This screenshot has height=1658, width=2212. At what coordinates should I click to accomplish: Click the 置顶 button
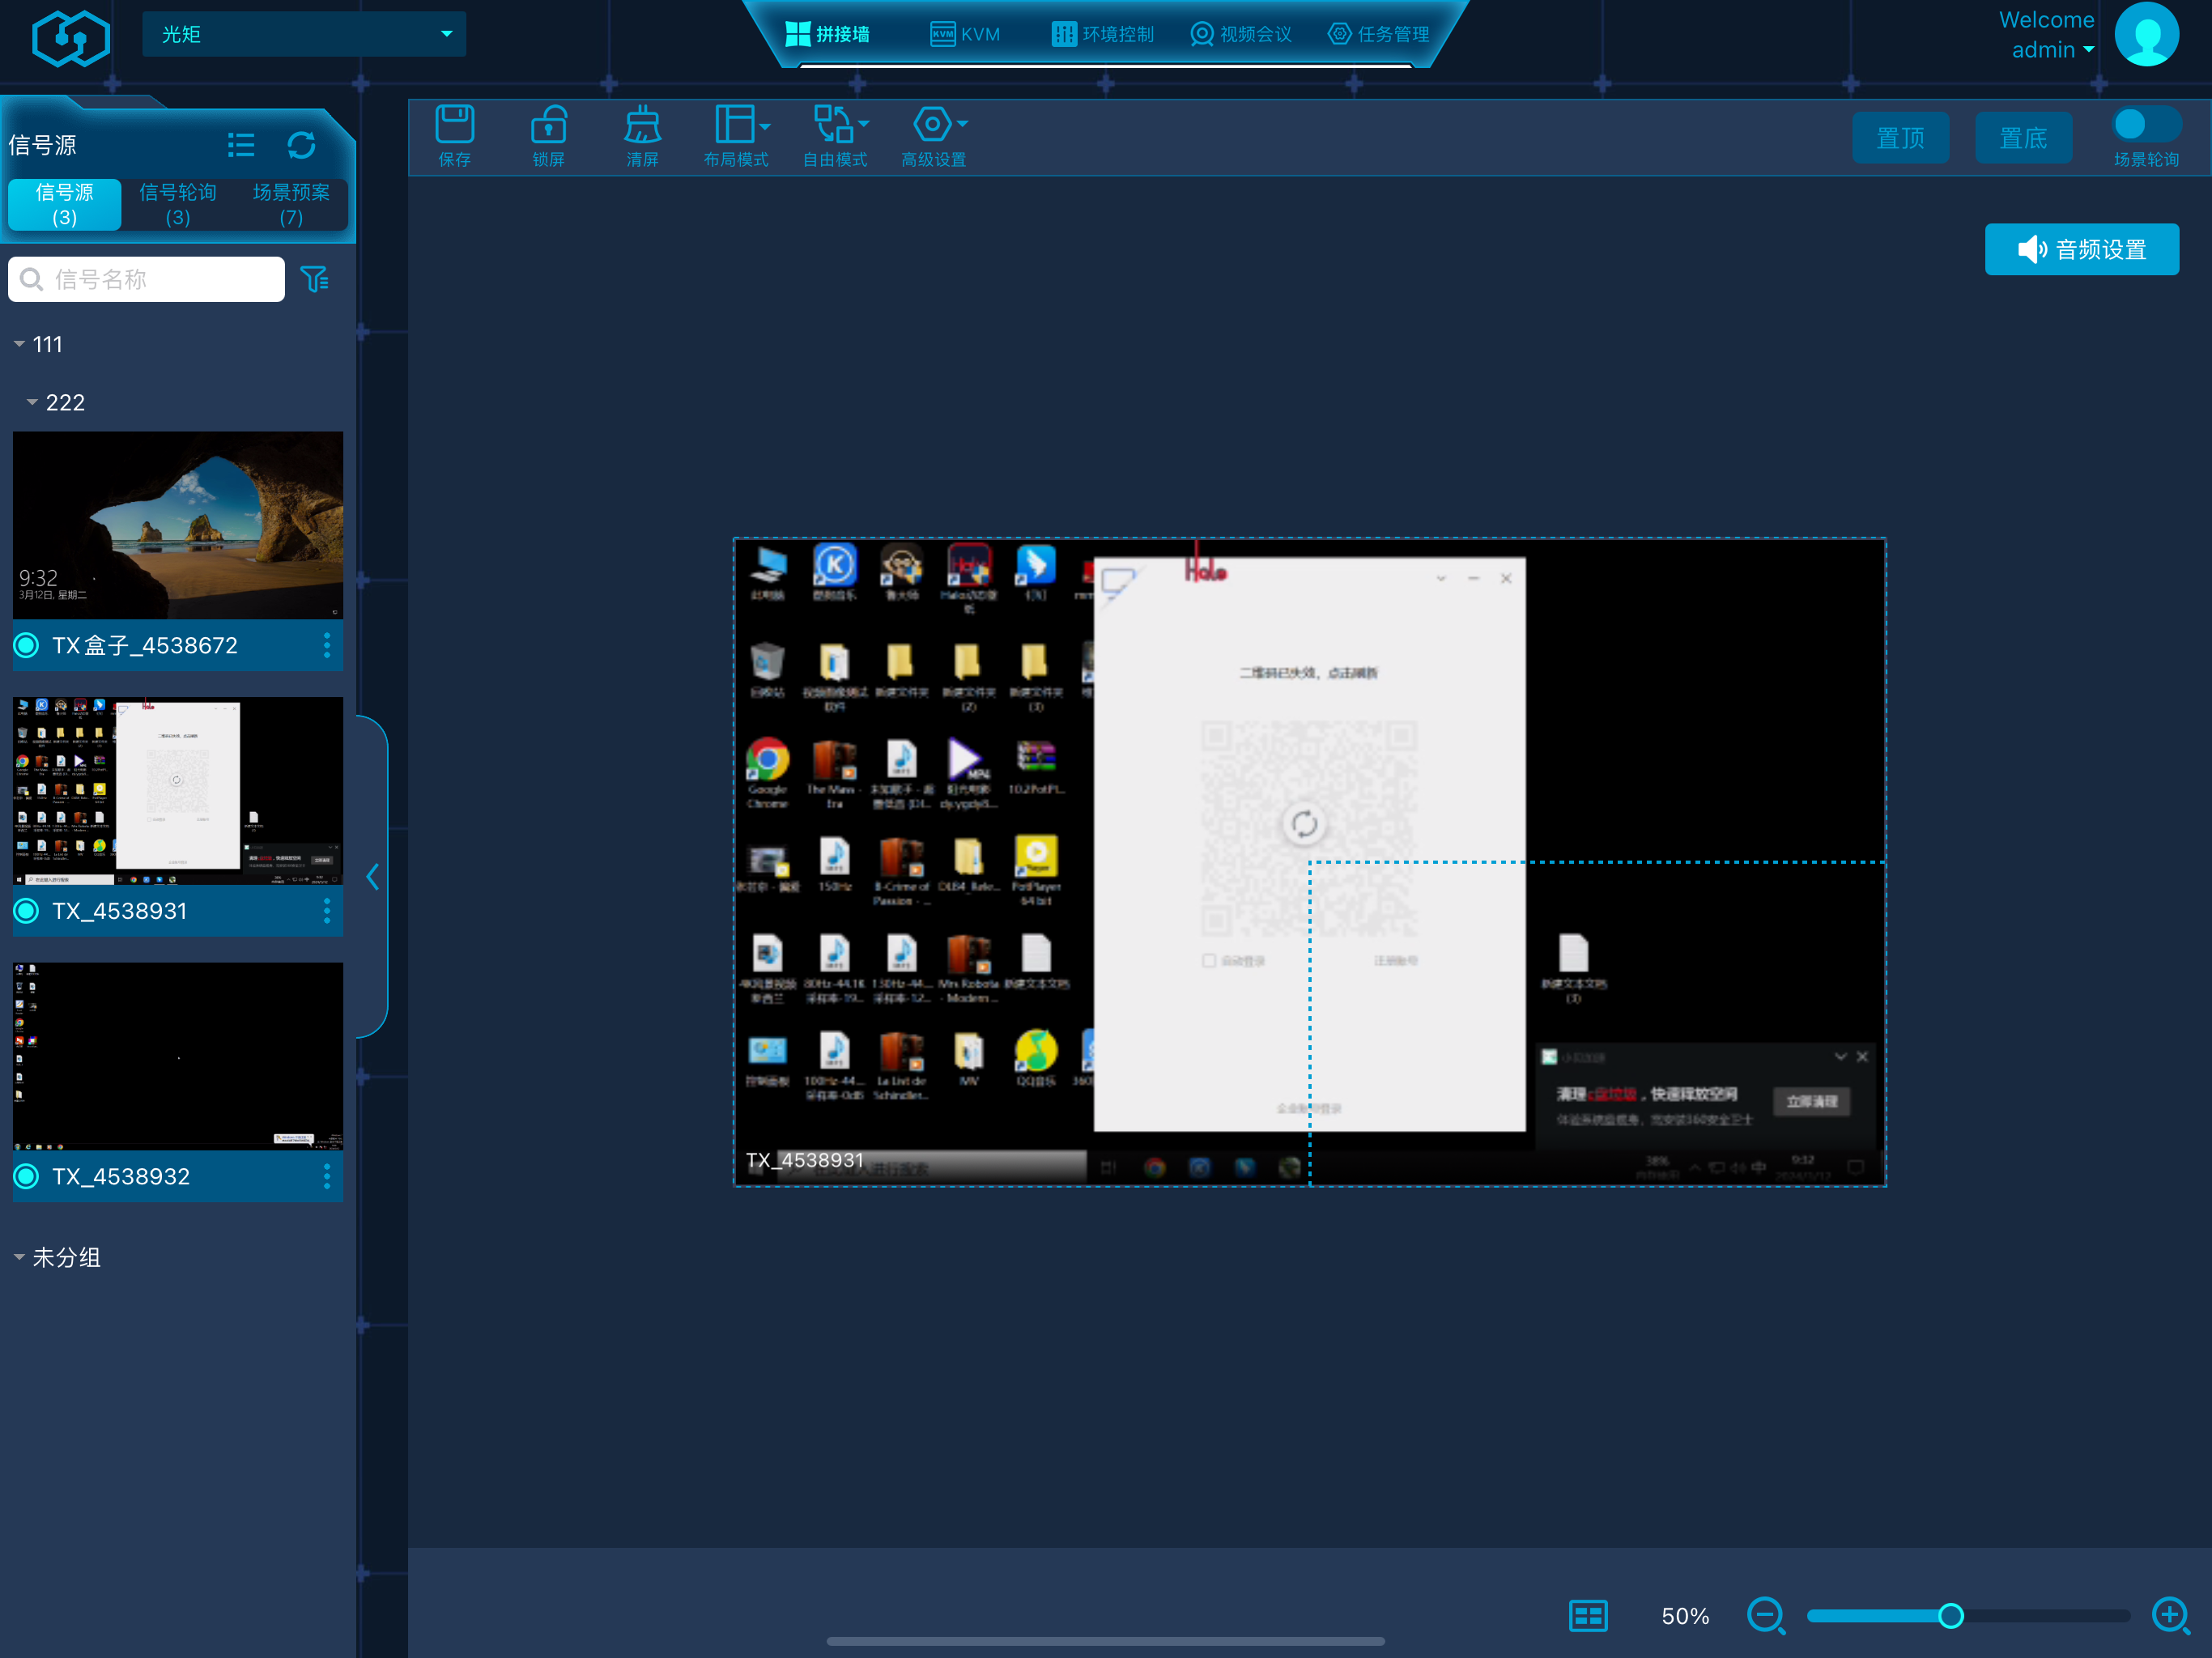[1900, 137]
